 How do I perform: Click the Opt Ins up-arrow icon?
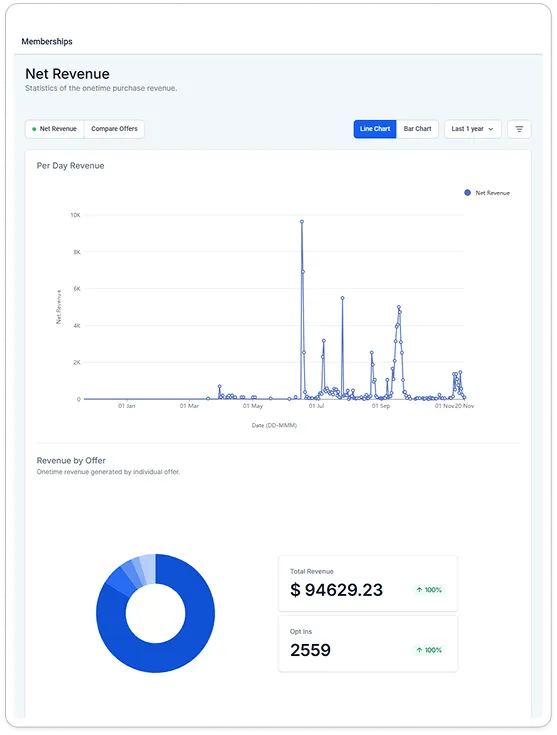[x=419, y=650]
